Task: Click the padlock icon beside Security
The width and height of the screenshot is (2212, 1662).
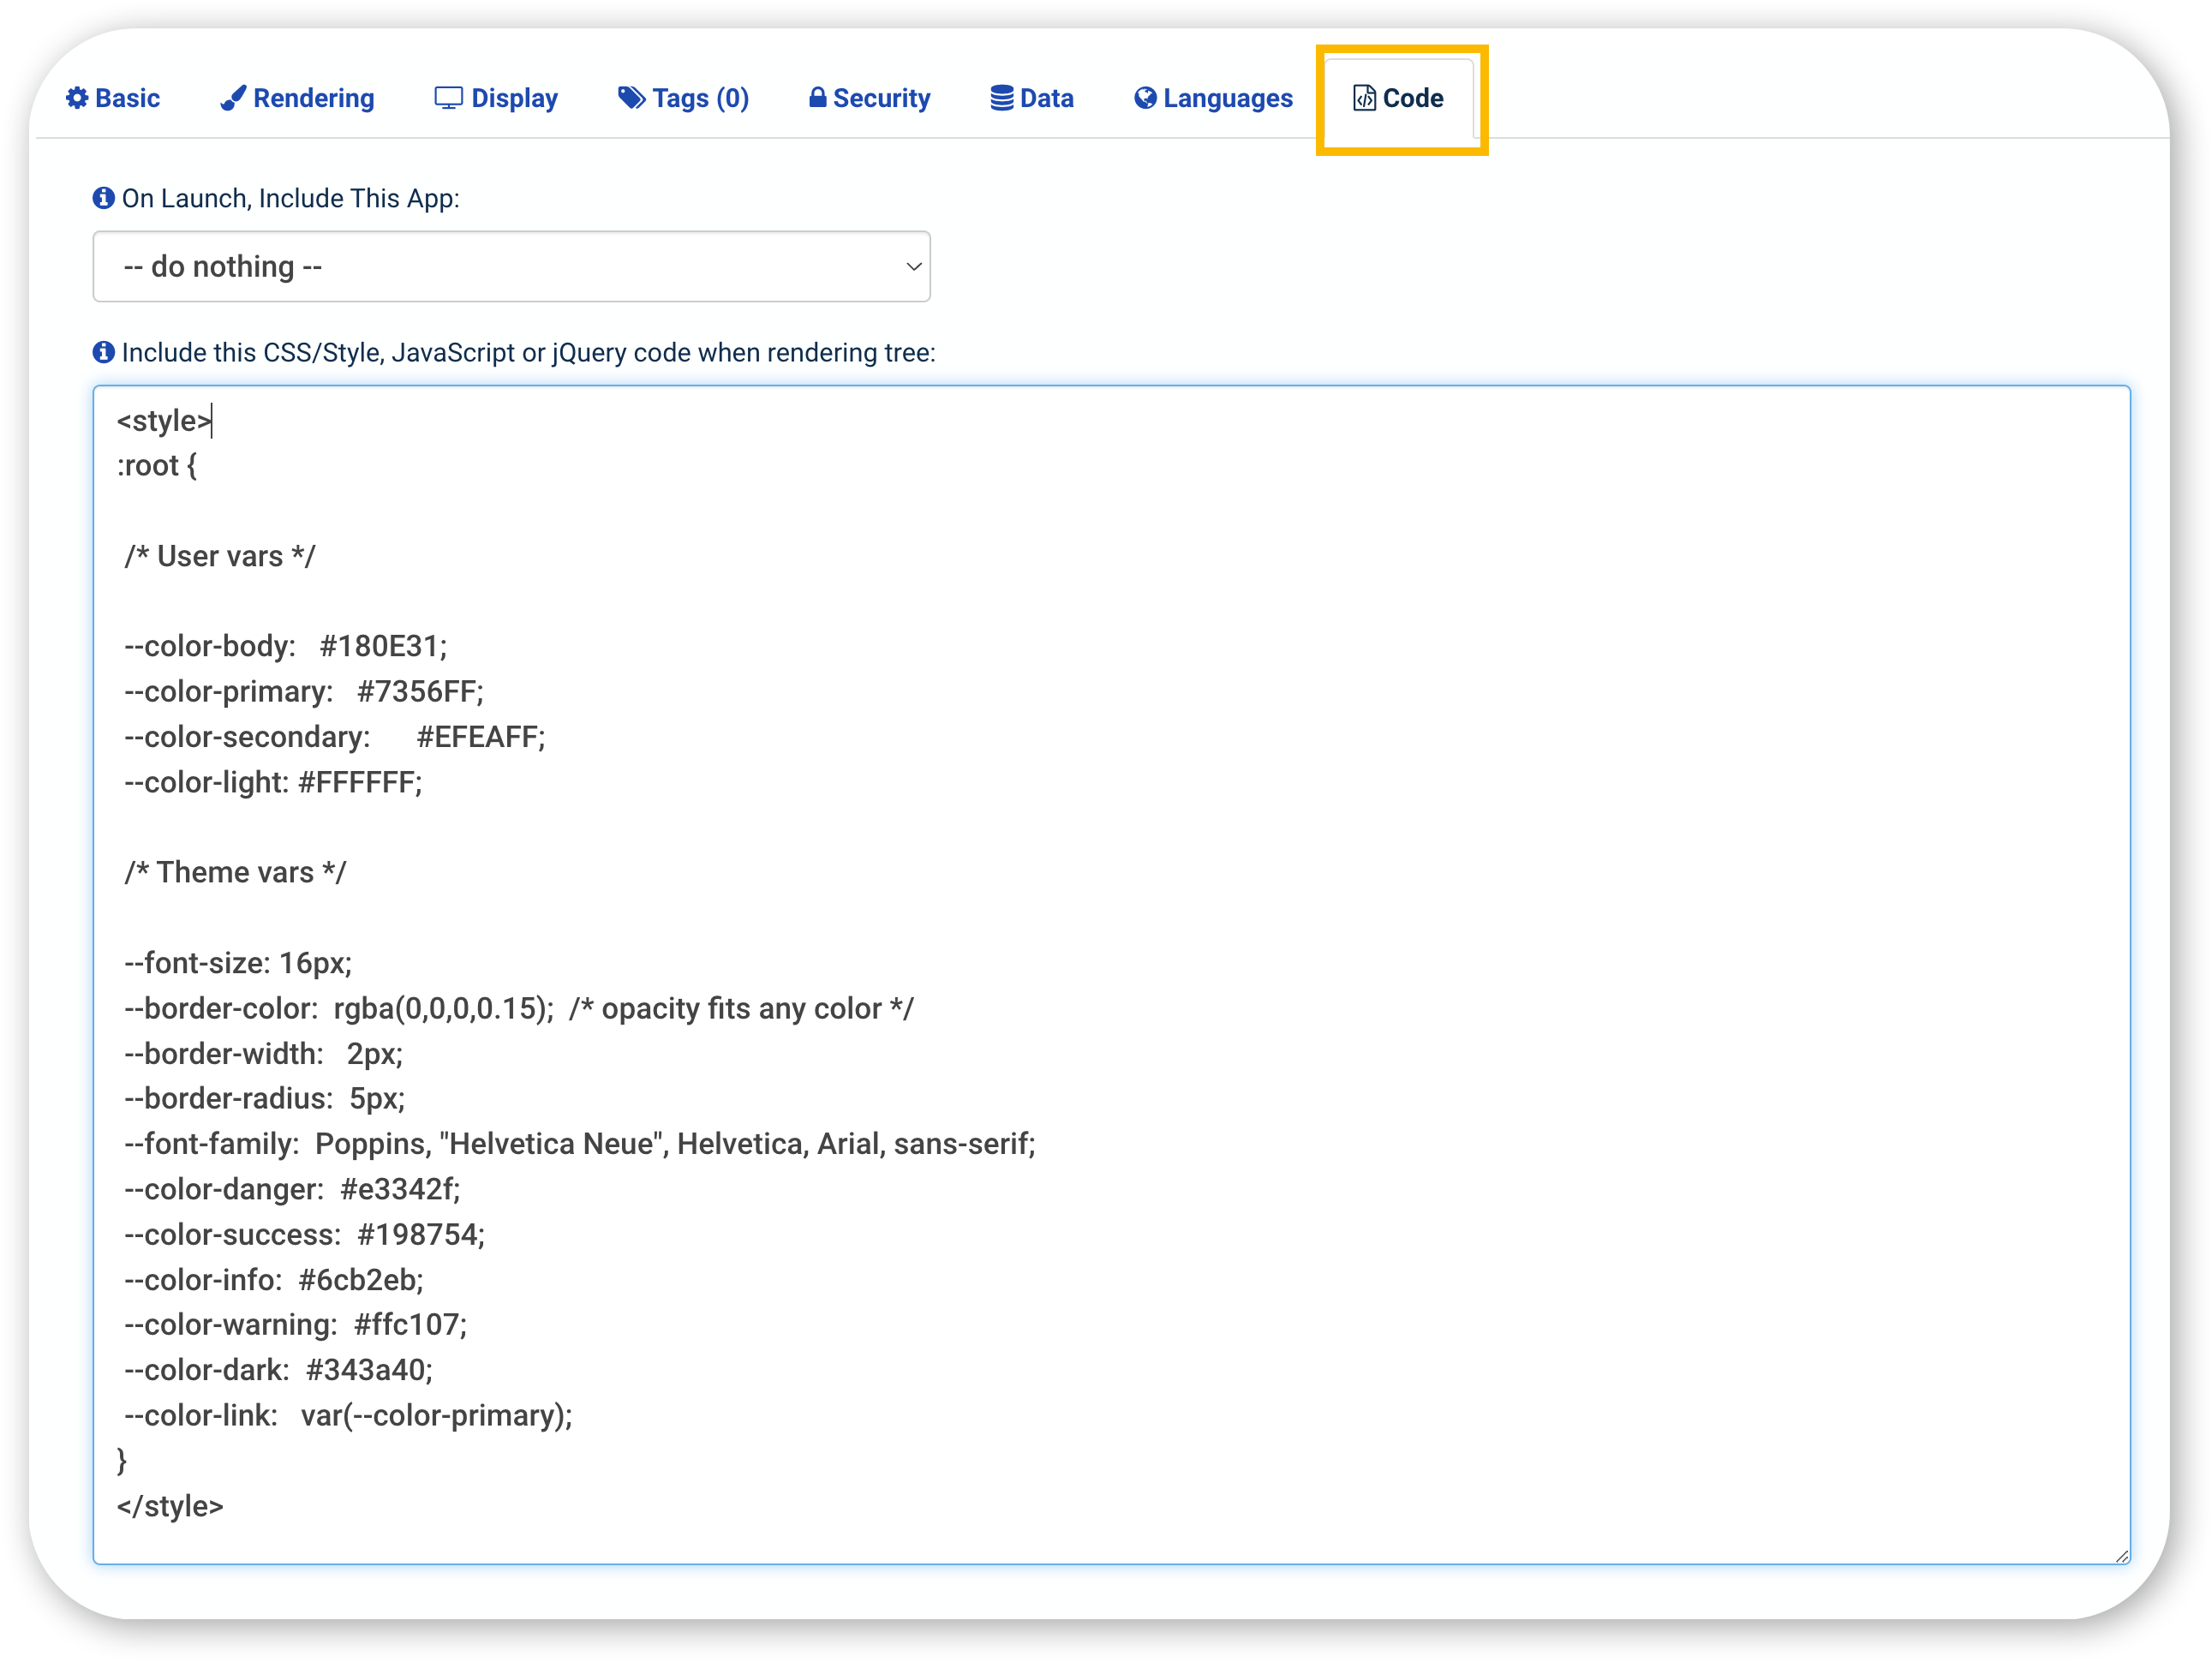Action: (817, 97)
